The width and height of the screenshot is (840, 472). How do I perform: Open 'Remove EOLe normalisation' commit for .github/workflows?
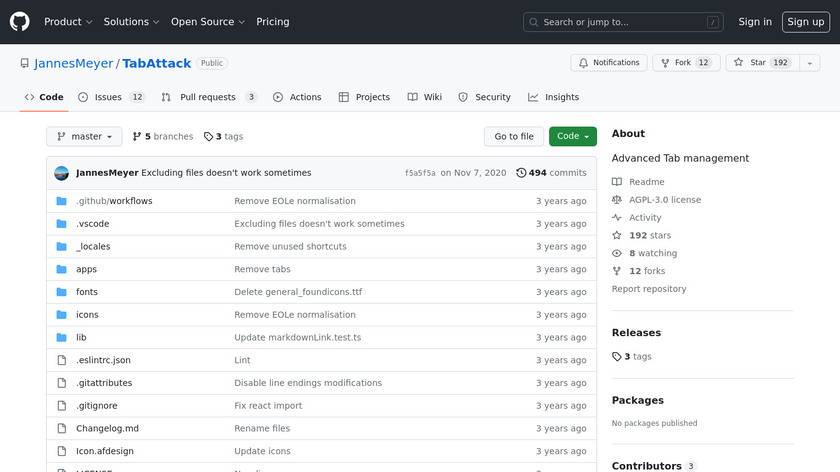(x=295, y=201)
